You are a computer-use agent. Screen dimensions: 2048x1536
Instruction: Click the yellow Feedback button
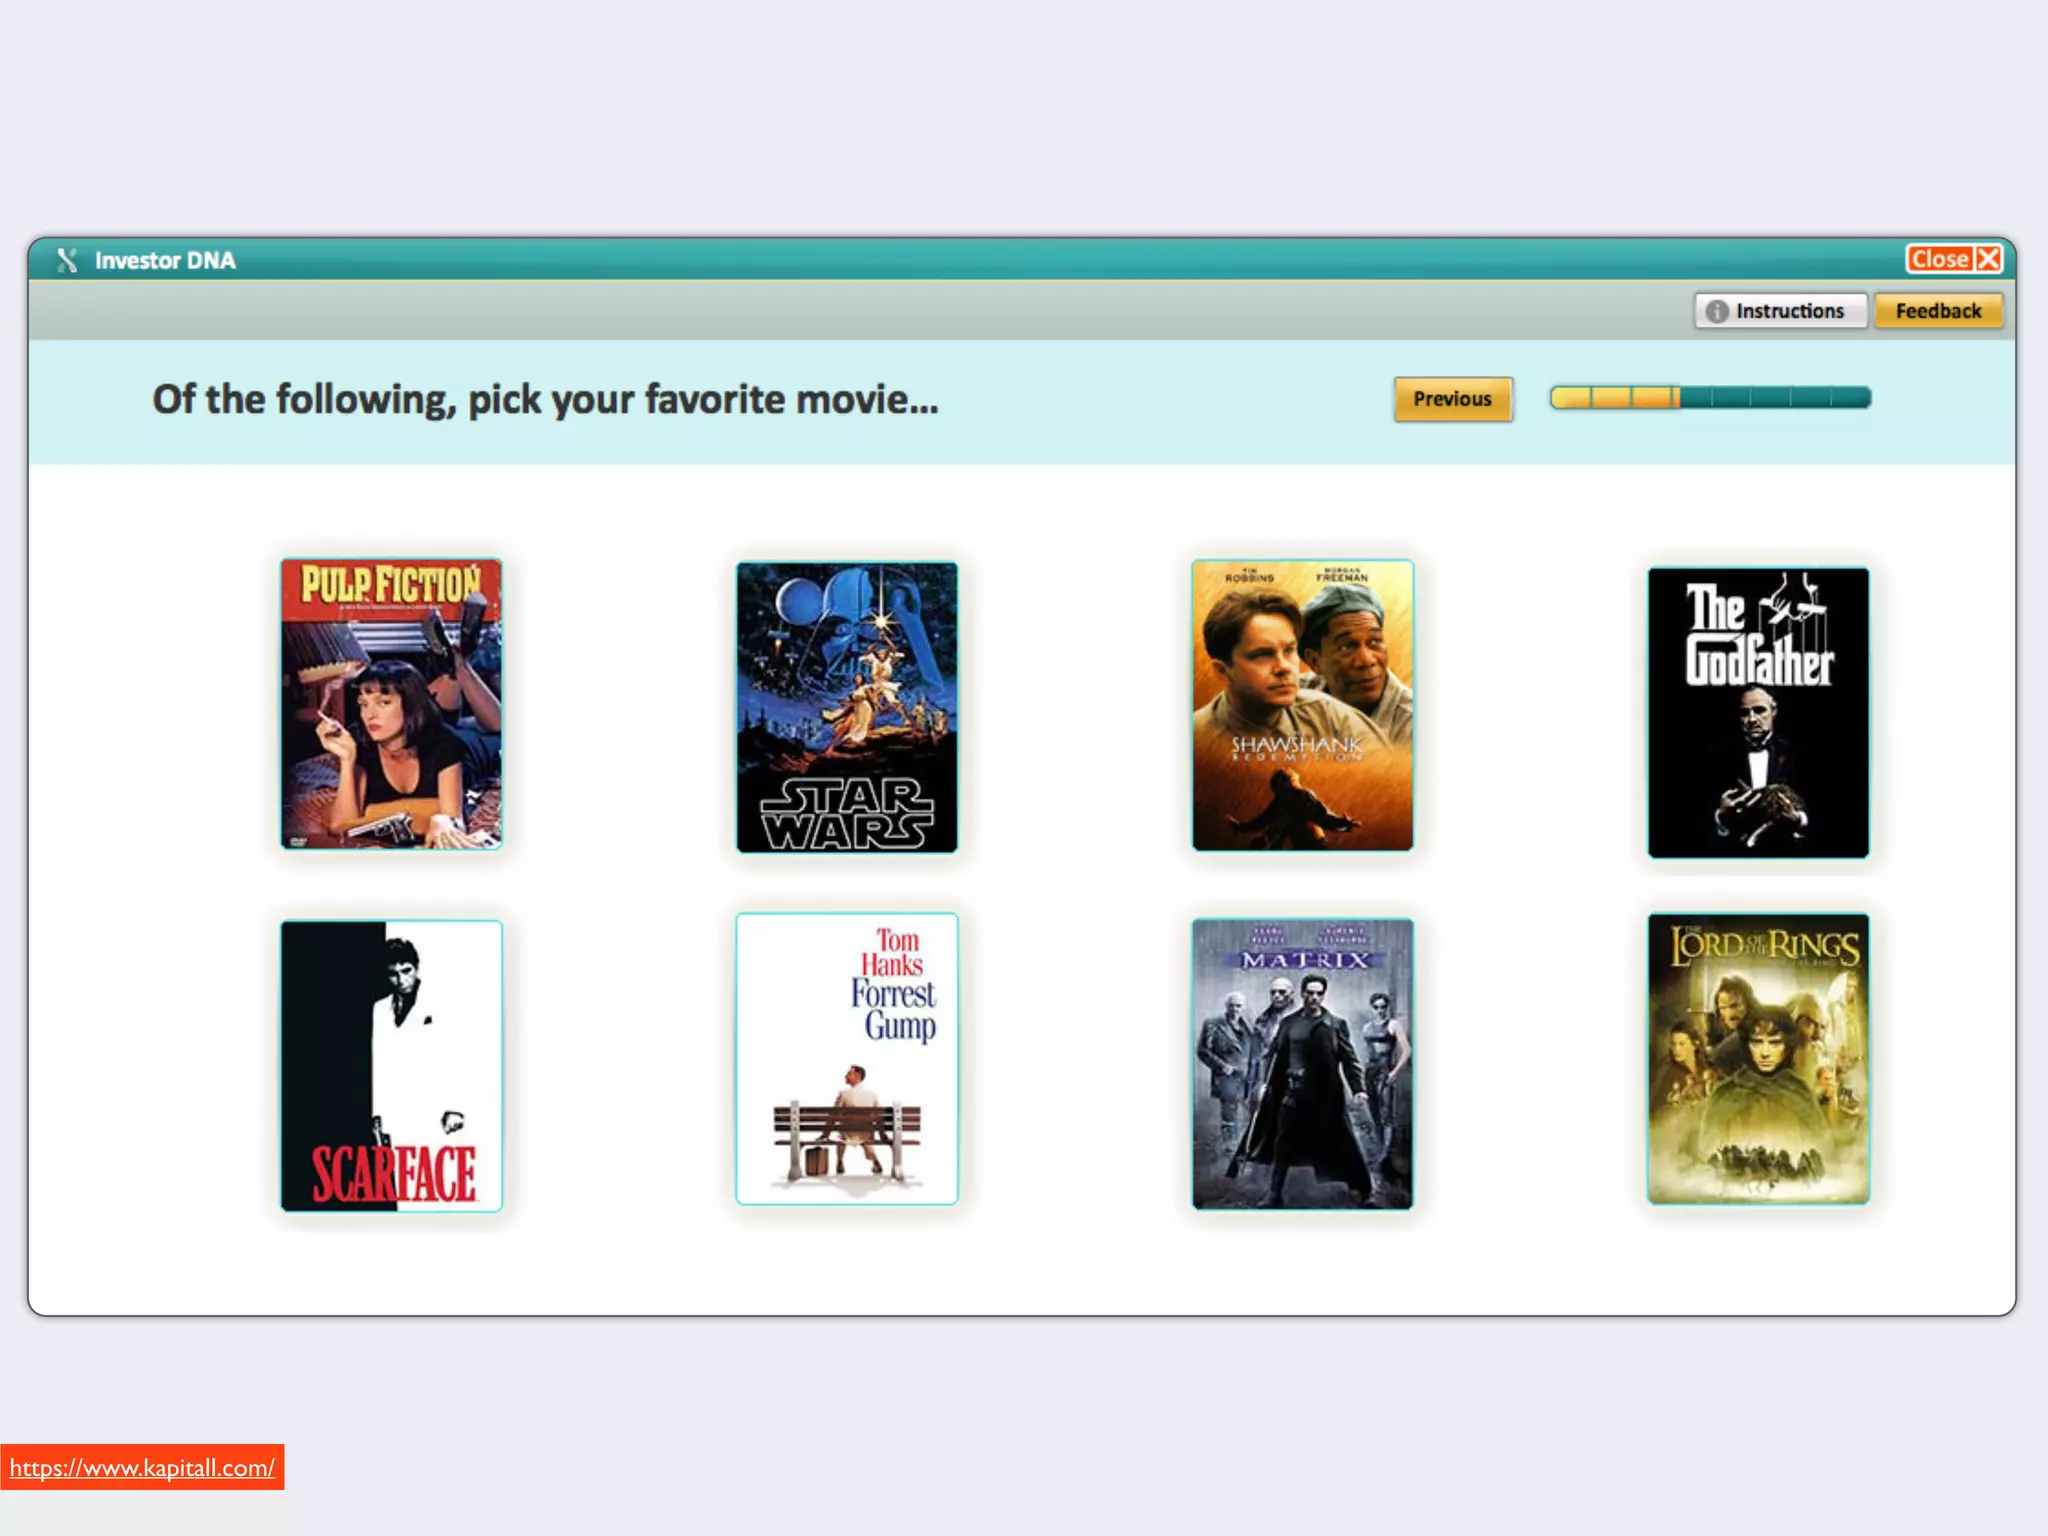click(1937, 311)
